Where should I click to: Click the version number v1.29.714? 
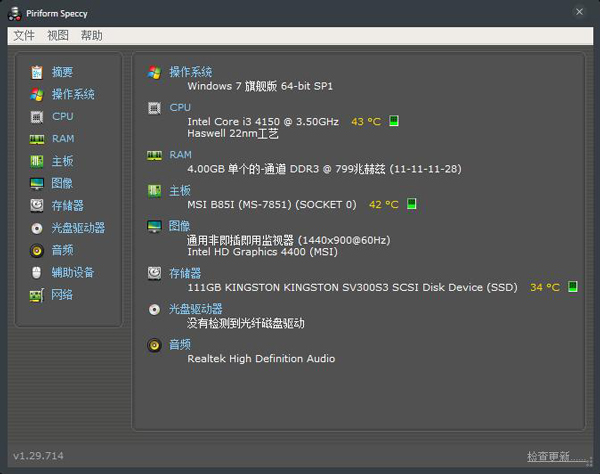click(38, 456)
